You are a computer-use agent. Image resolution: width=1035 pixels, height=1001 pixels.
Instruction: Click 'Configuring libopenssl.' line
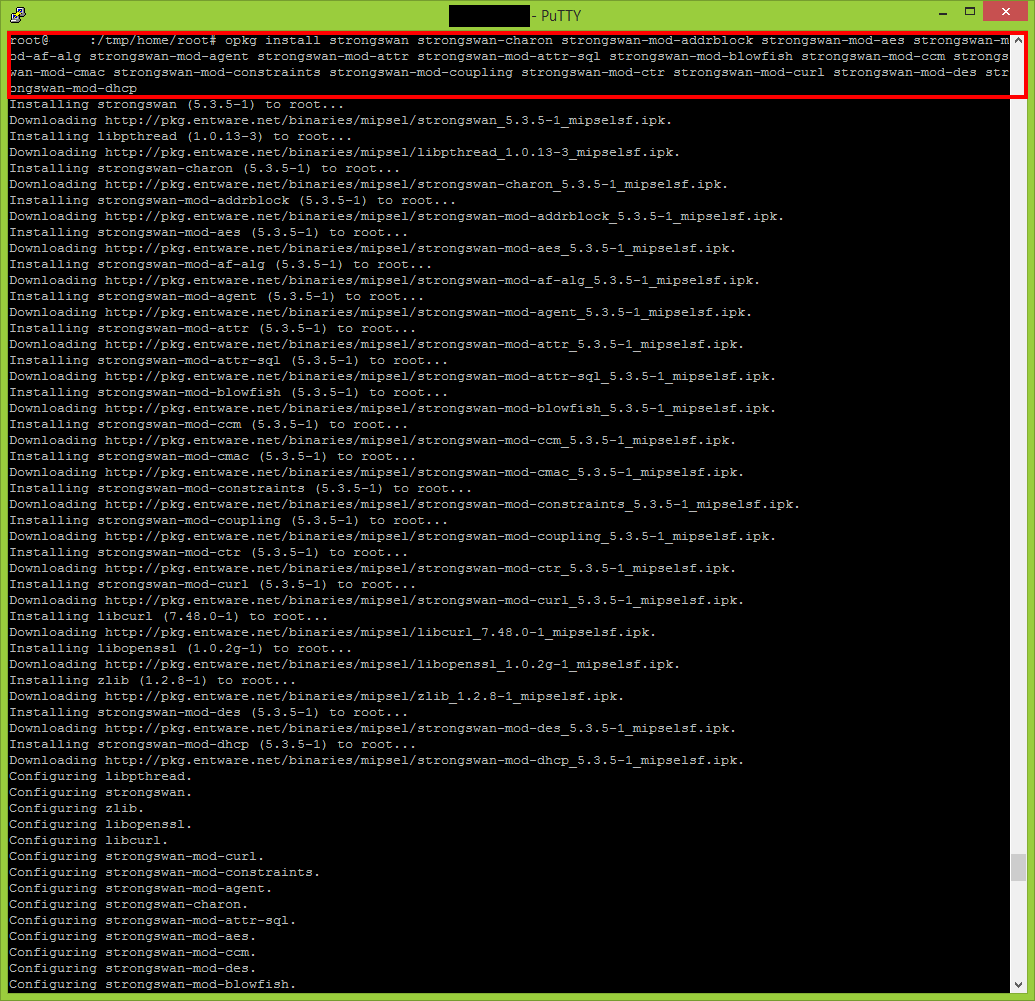pyautogui.click(x=100, y=825)
